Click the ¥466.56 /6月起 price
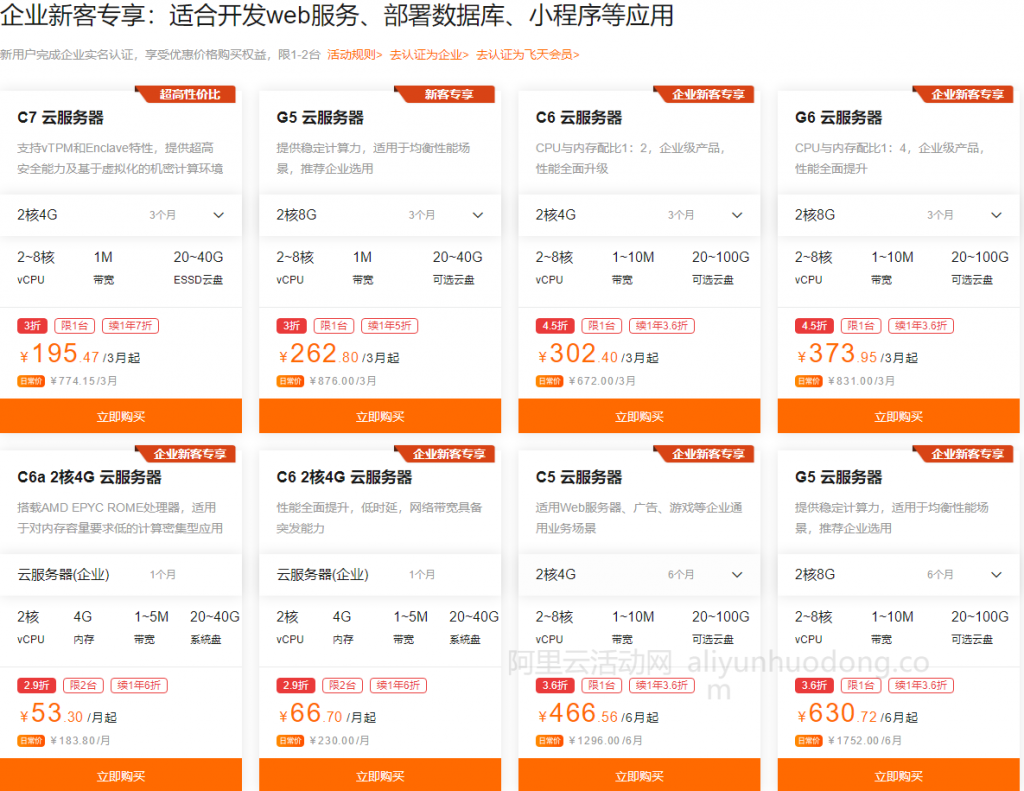The width and height of the screenshot is (1024, 791). 598,713
